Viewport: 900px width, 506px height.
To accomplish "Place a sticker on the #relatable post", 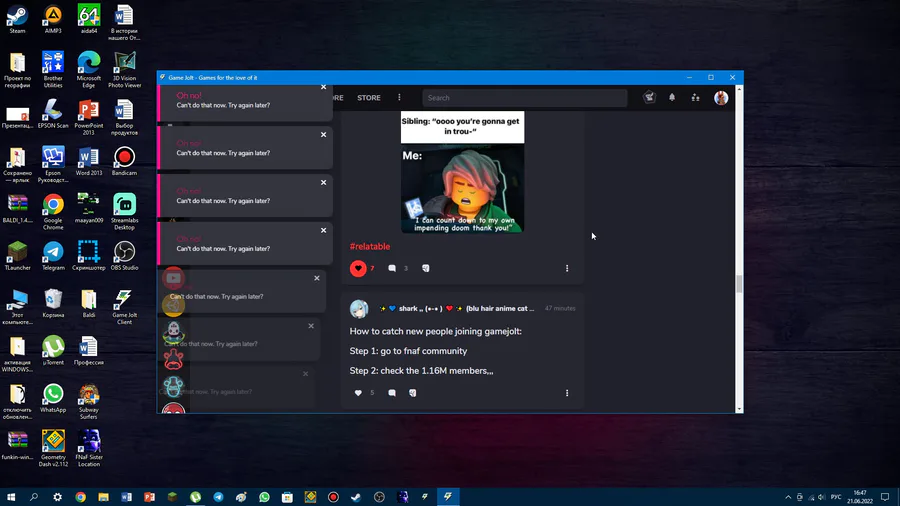I will tap(426, 268).
